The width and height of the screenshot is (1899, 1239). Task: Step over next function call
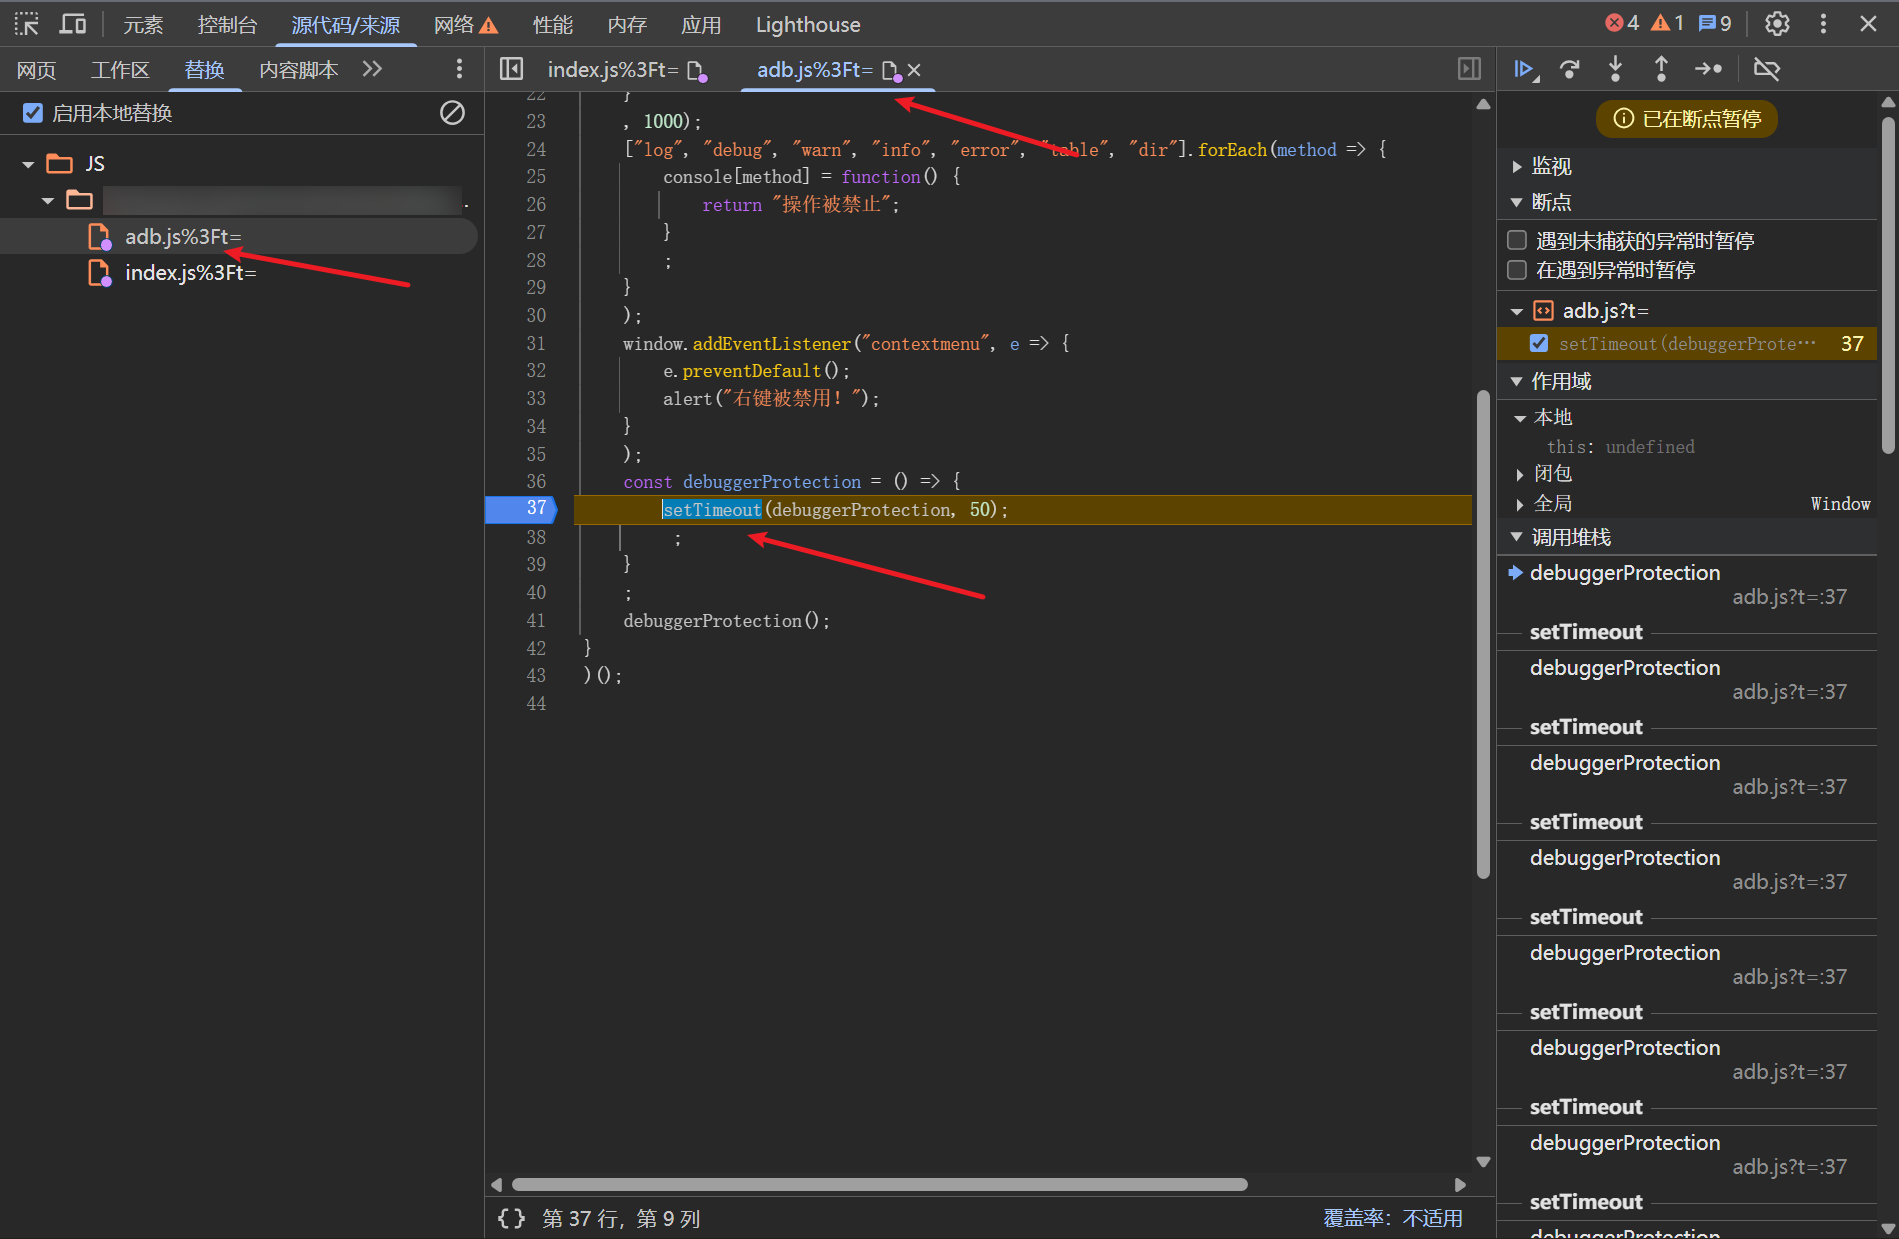[x=1570, y=69]
